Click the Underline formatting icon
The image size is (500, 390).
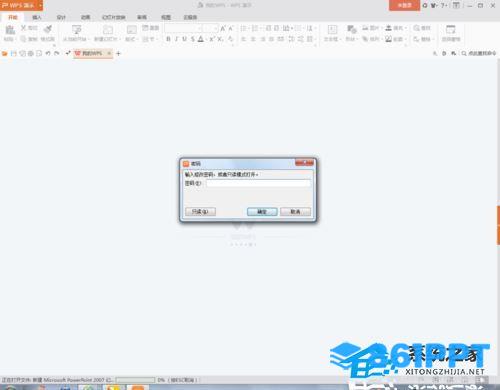pos(184,39)
